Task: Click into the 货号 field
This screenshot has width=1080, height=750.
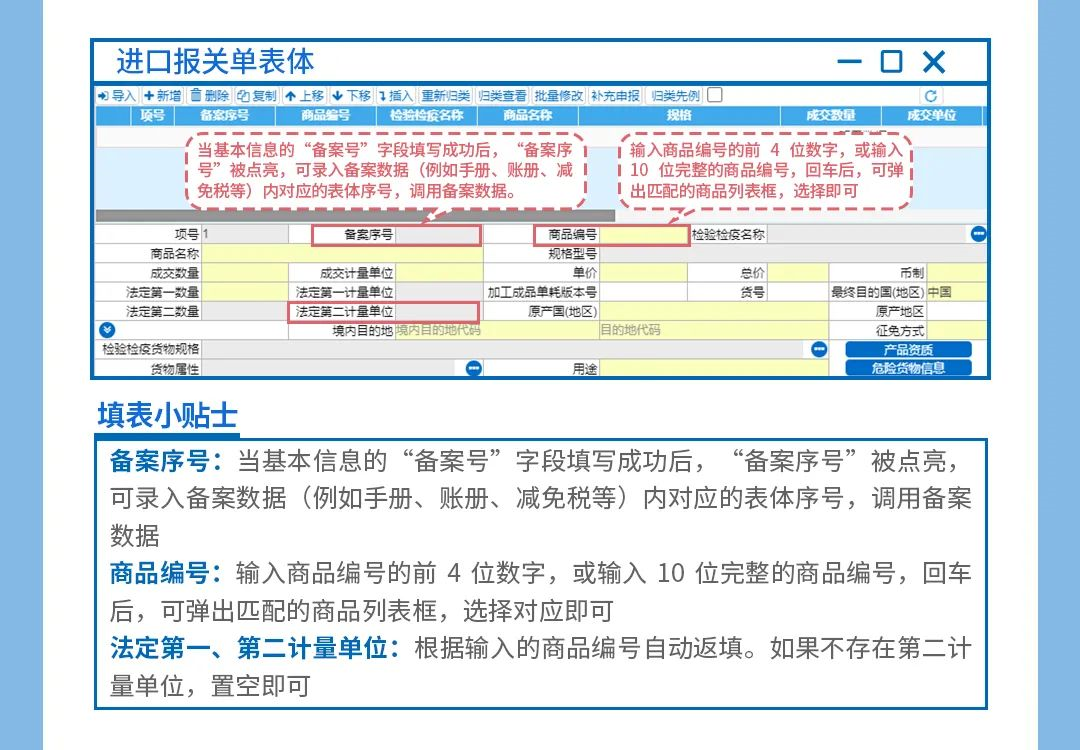Action: coord(798,292)
